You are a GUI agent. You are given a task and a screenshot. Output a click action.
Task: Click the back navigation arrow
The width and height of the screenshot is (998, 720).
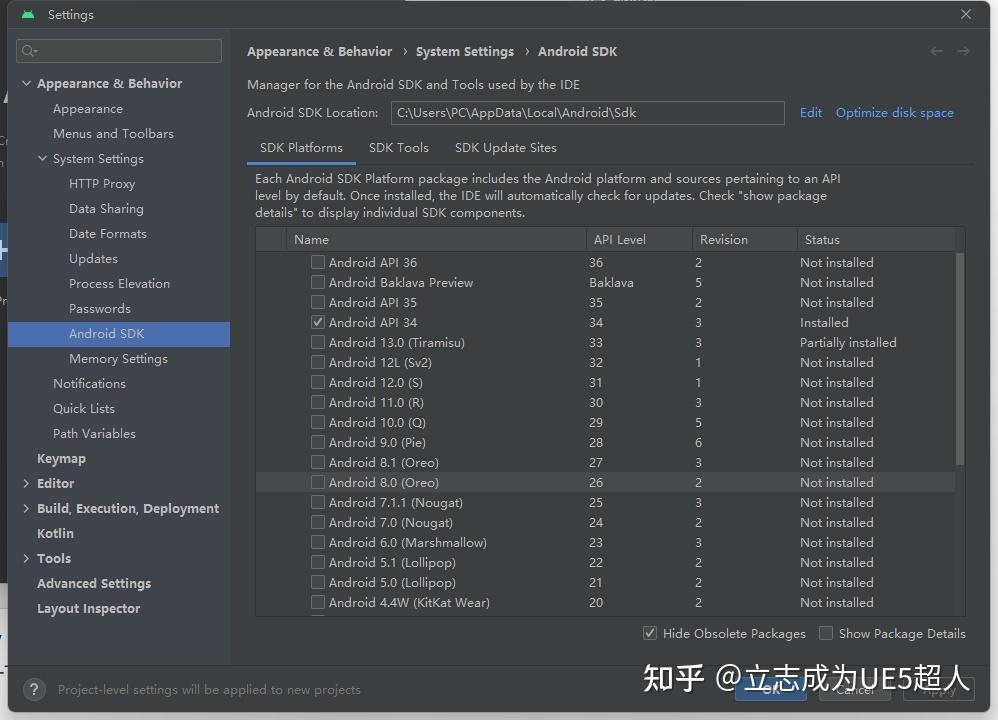(x=936, y=50)
